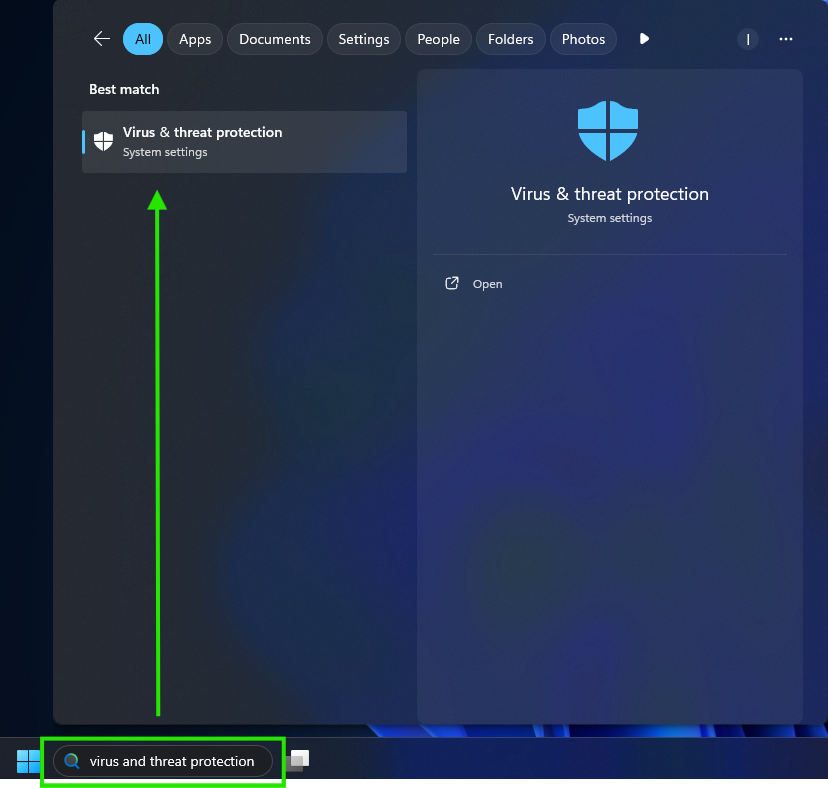Select the All filter tab
Viewport: 828px width, 788px height.
click(x=143, y=39)
